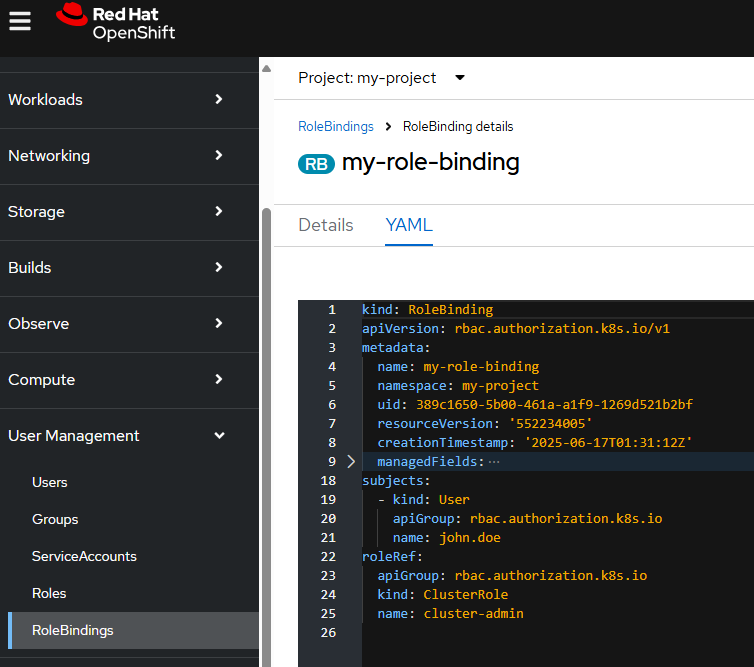Select the YAML tab
Screen dimensions: 754x667
pyautogui.click(x=409, y=225)
